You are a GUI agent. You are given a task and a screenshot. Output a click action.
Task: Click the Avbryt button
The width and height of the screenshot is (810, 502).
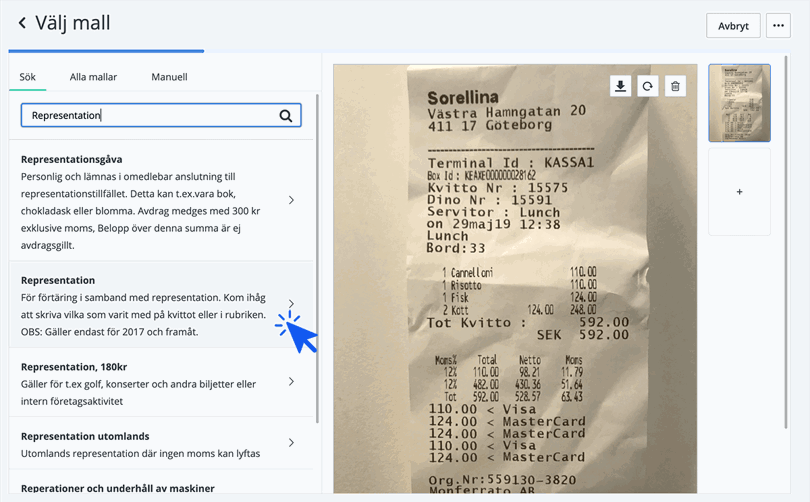(x=733, y=26)
